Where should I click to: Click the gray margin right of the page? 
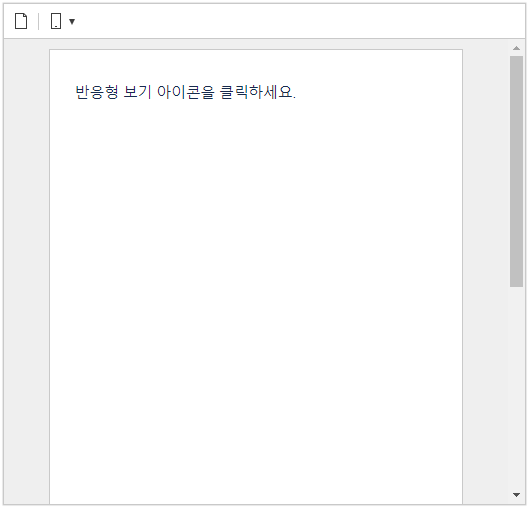tap(485, 271)
